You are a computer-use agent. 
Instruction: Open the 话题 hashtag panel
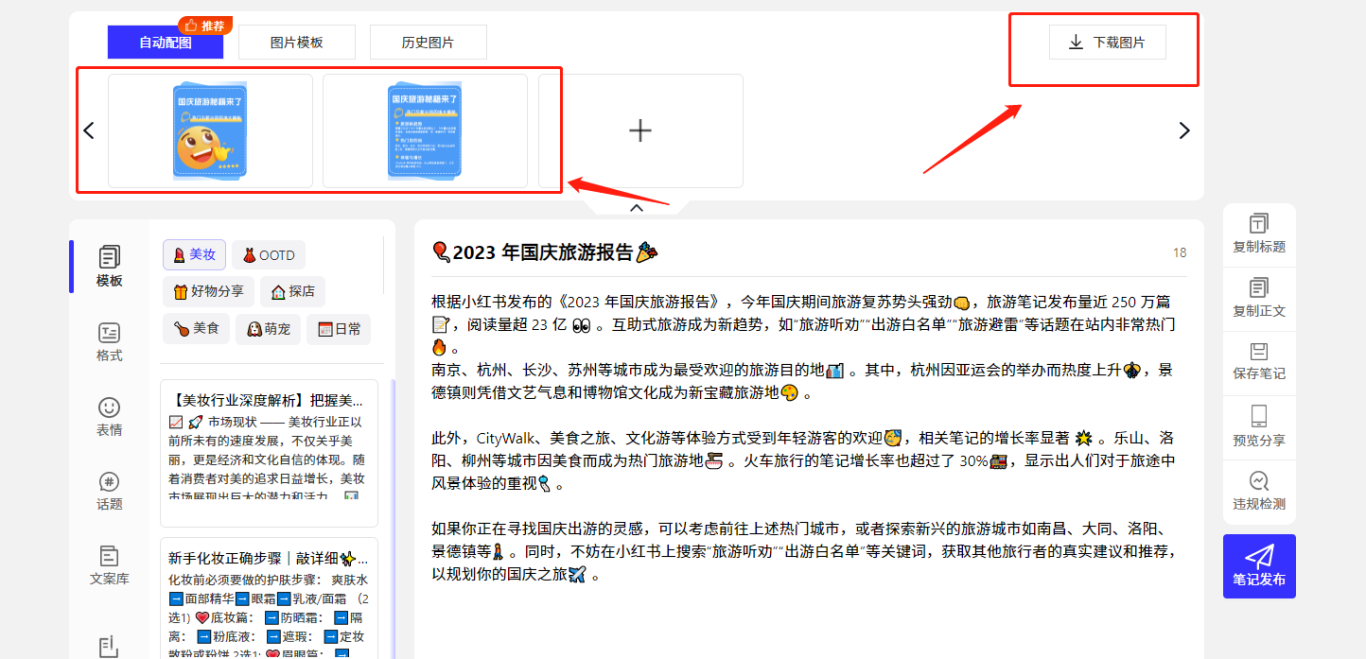[x=109, y=491]
